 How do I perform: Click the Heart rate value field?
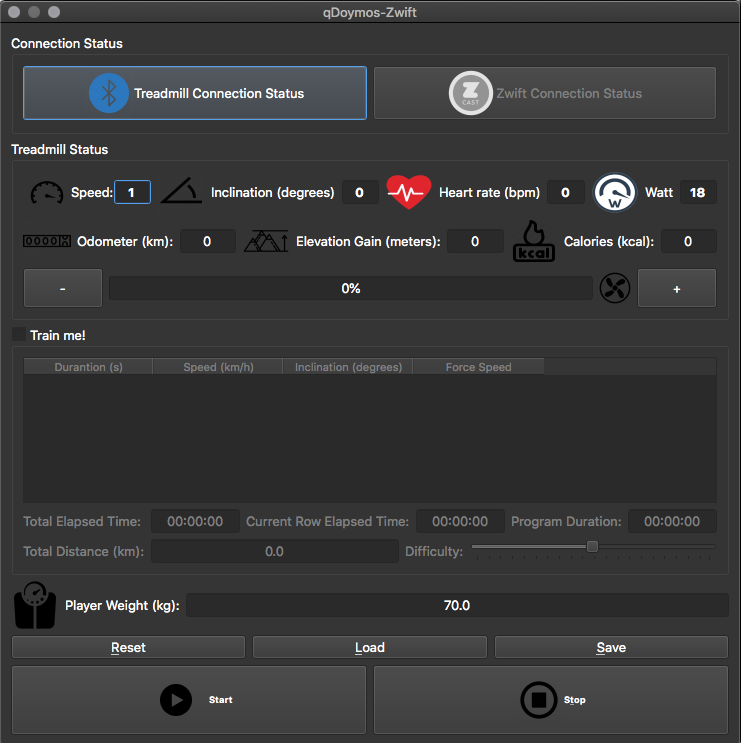(566, 192)
